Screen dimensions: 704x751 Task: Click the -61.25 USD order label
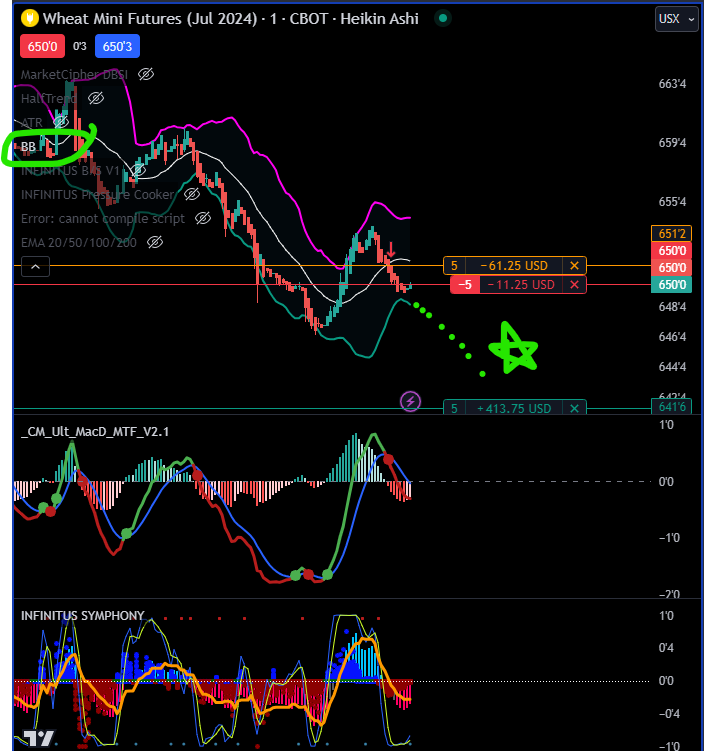point(514,265)
